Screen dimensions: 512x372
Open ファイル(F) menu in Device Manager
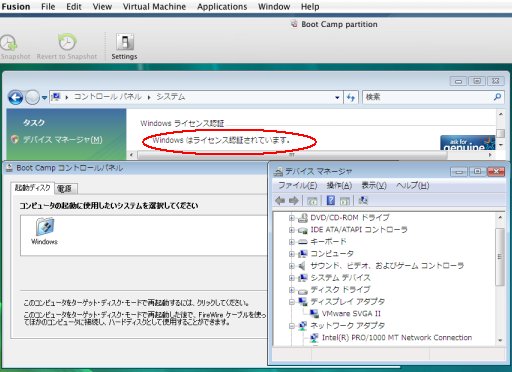[297, 185]
